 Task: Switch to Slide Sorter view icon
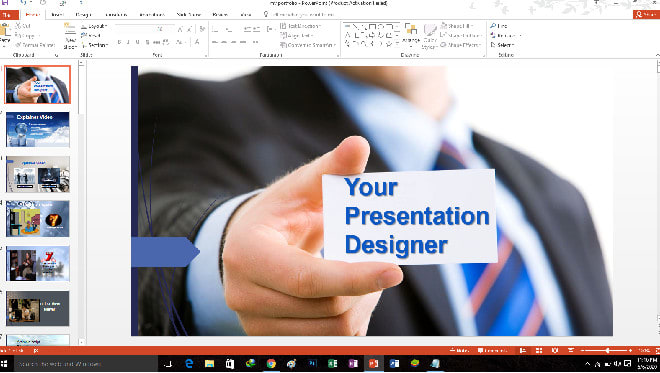[539, 350]
